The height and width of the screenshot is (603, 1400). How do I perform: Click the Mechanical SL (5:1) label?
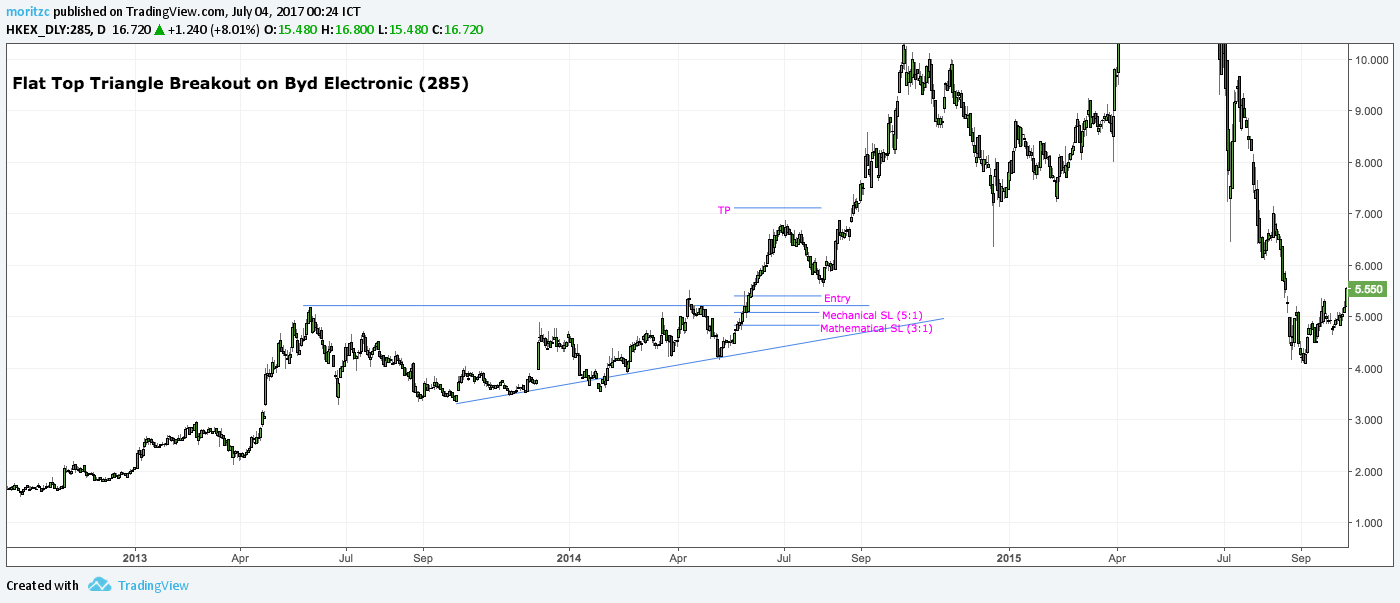[x=872, y=315]
